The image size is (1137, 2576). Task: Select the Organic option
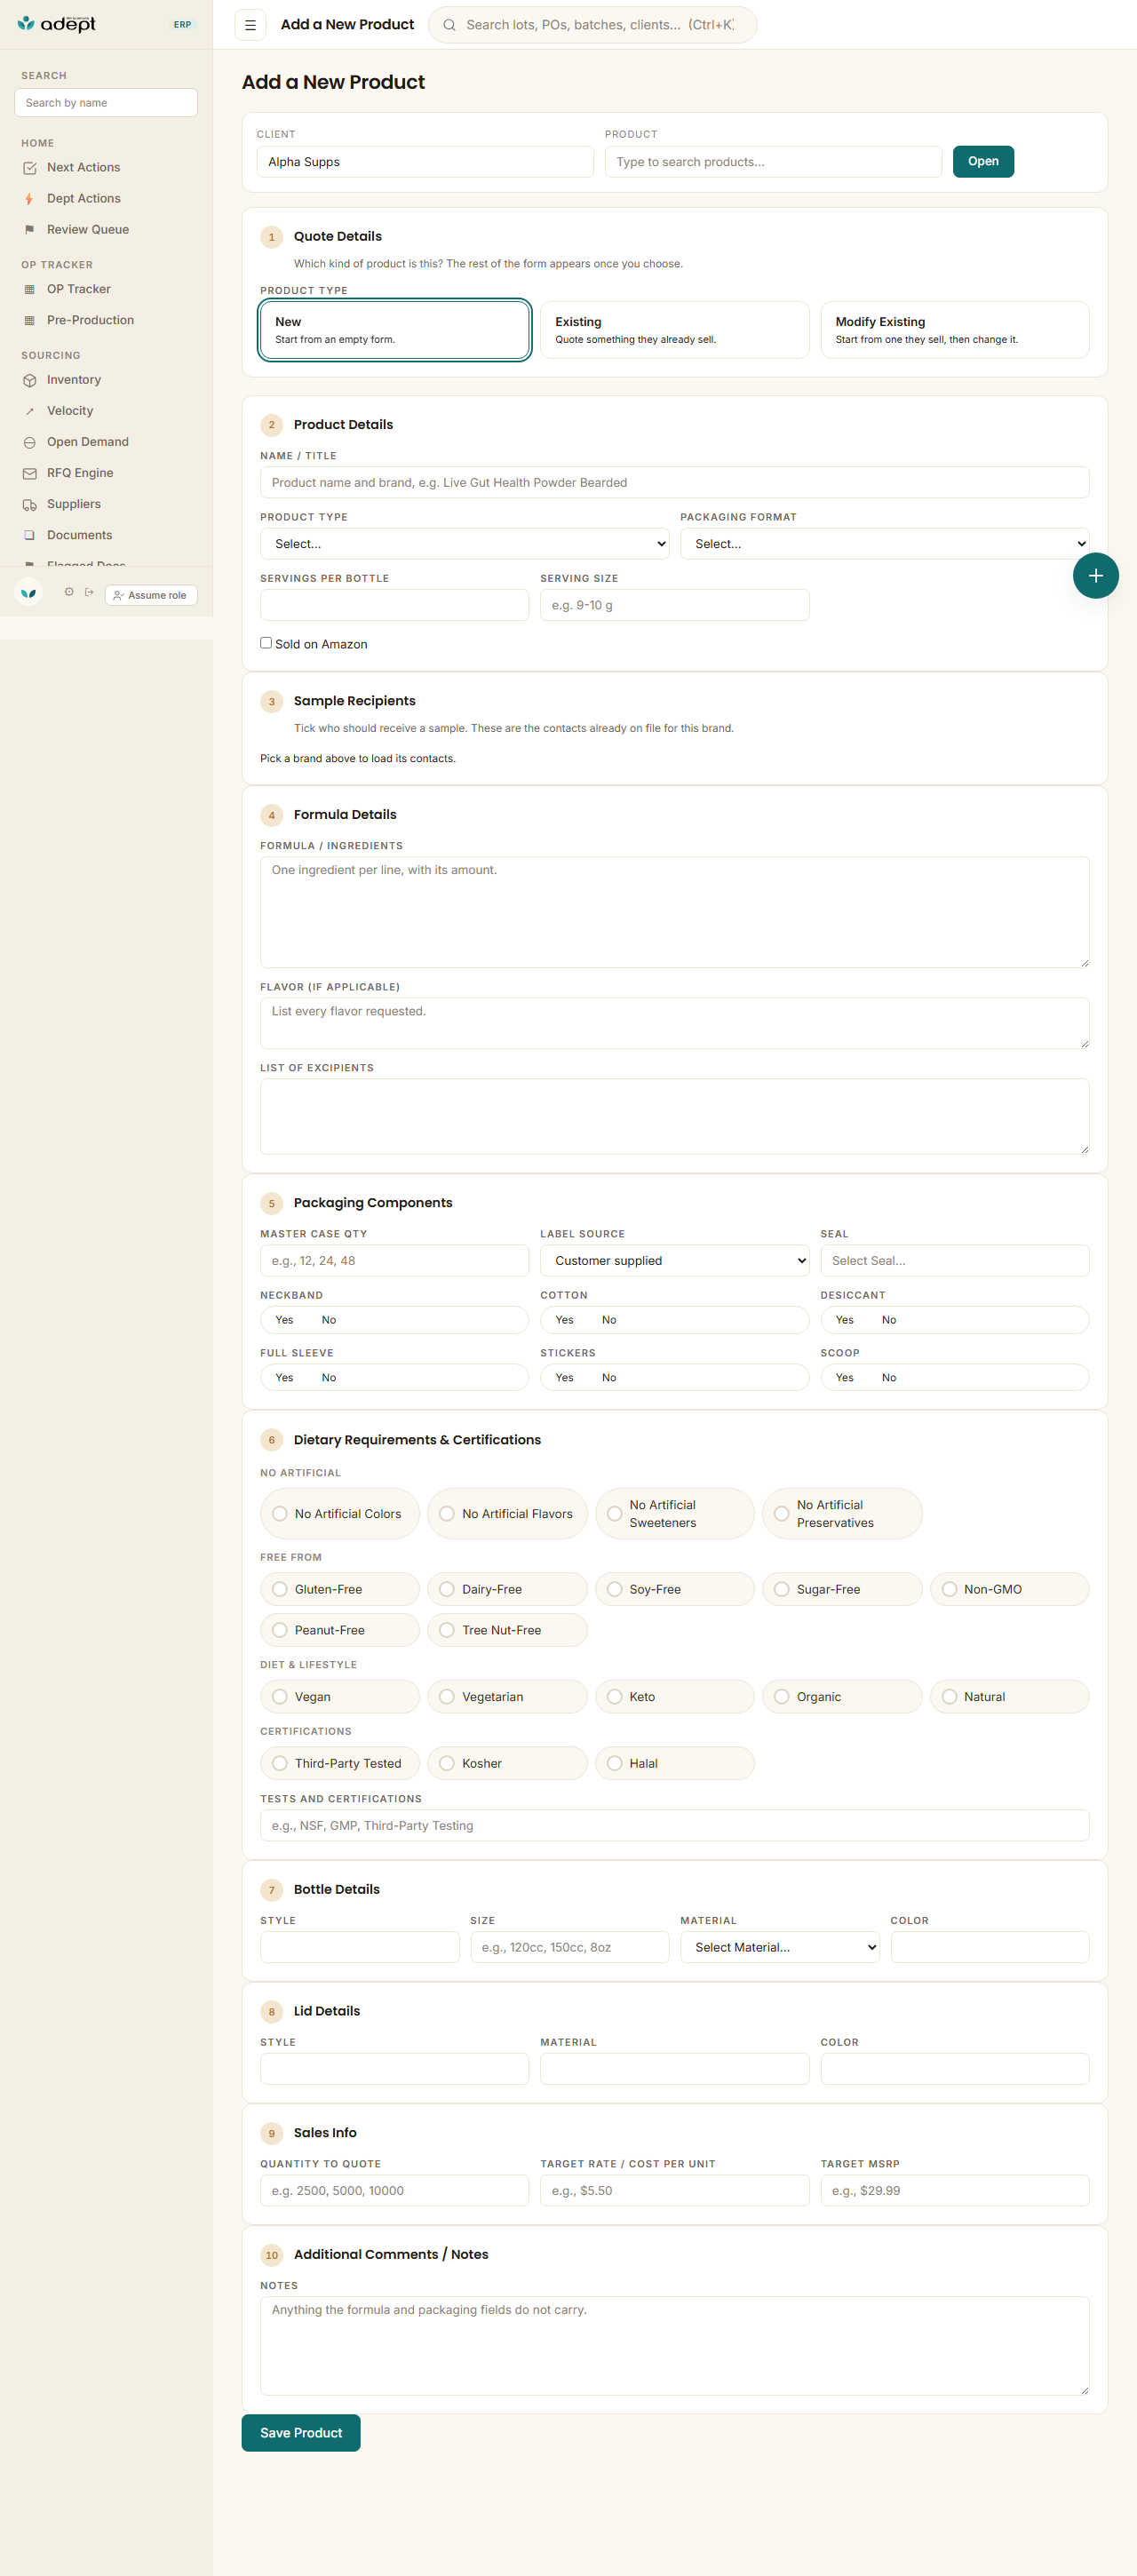[x=841, y=1697]
